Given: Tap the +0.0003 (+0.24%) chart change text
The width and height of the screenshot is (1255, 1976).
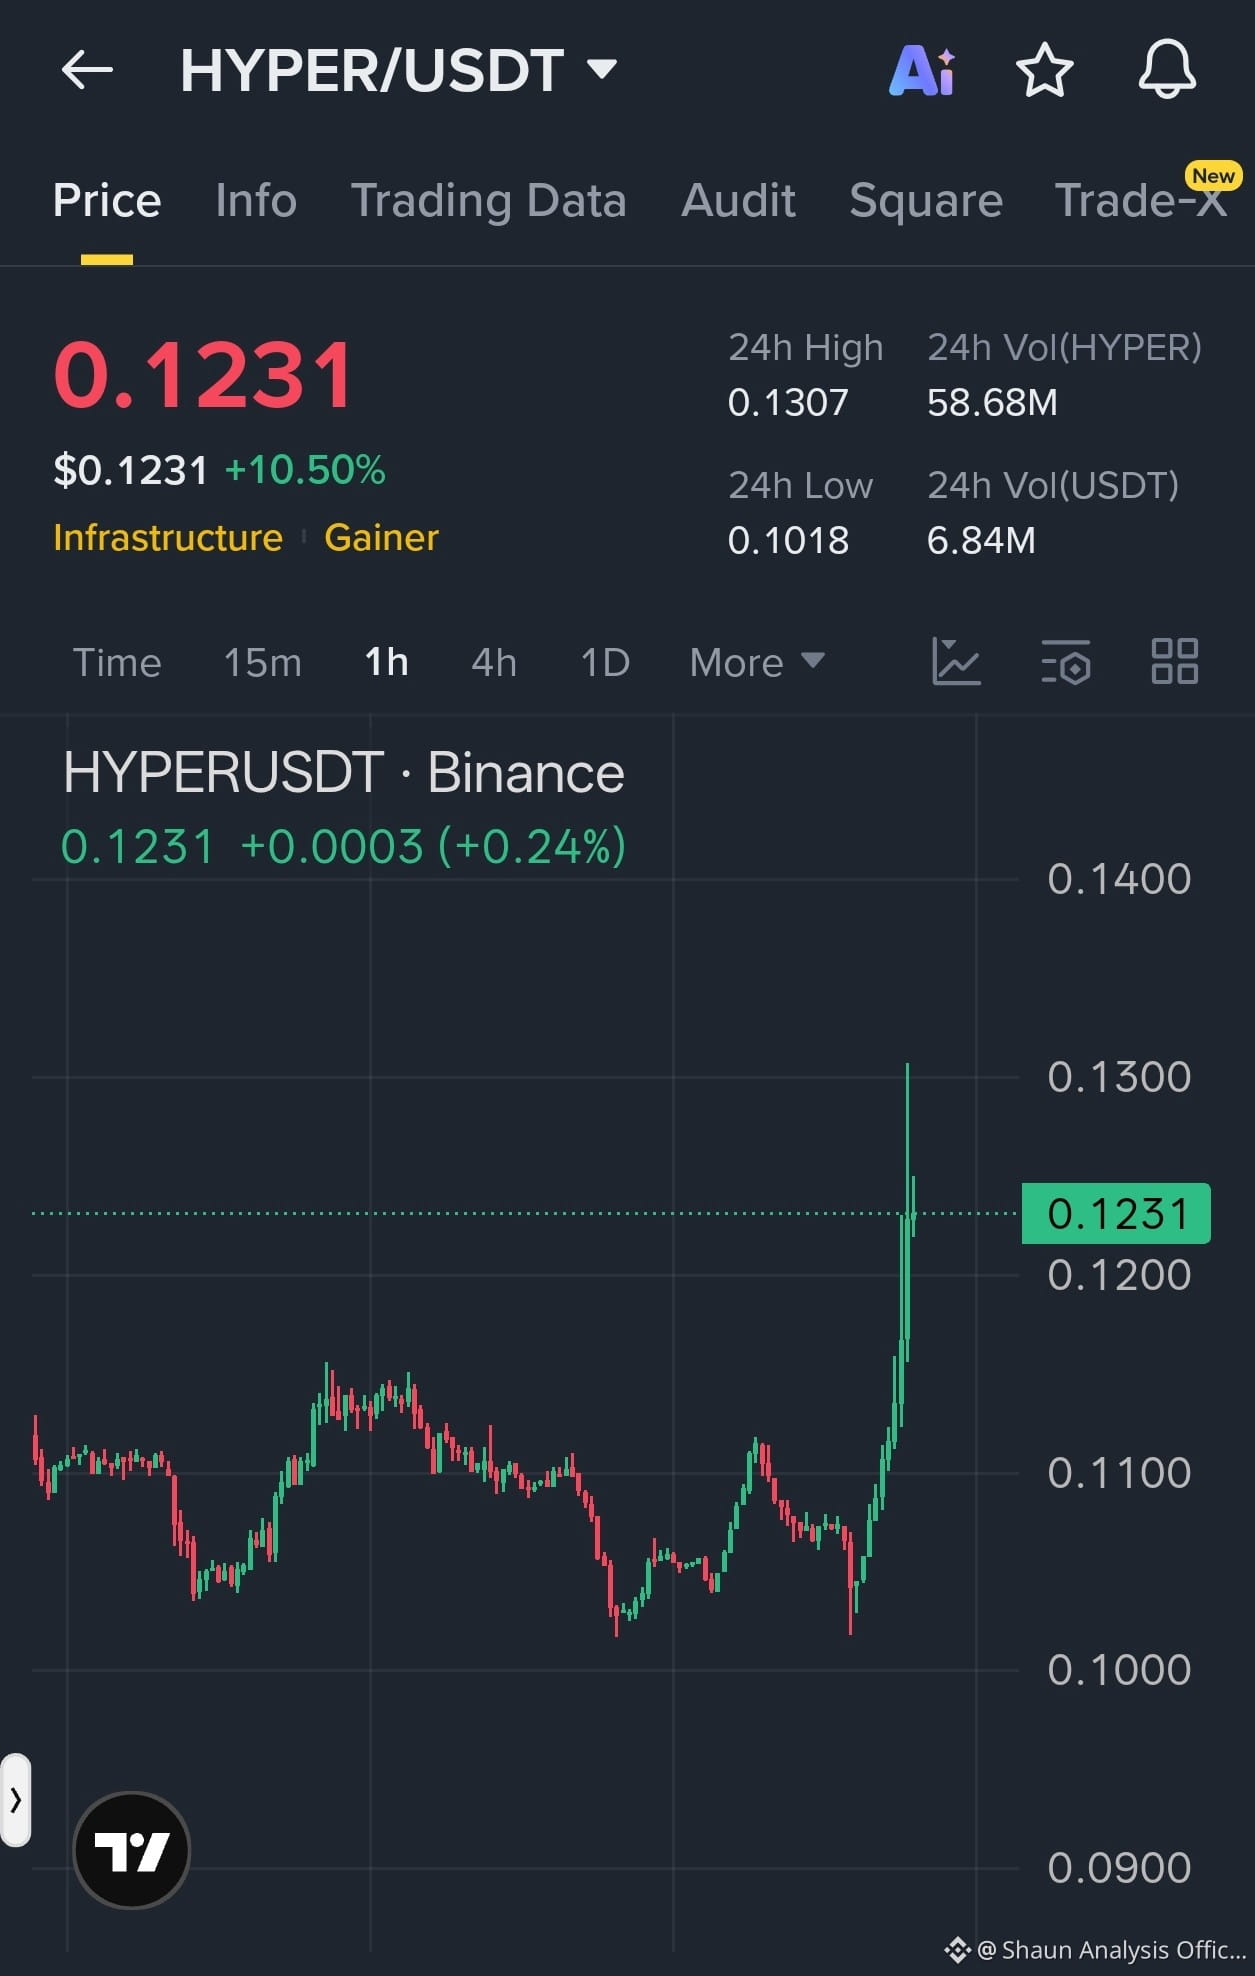Looking at the screenshot, I should point(433,846).
